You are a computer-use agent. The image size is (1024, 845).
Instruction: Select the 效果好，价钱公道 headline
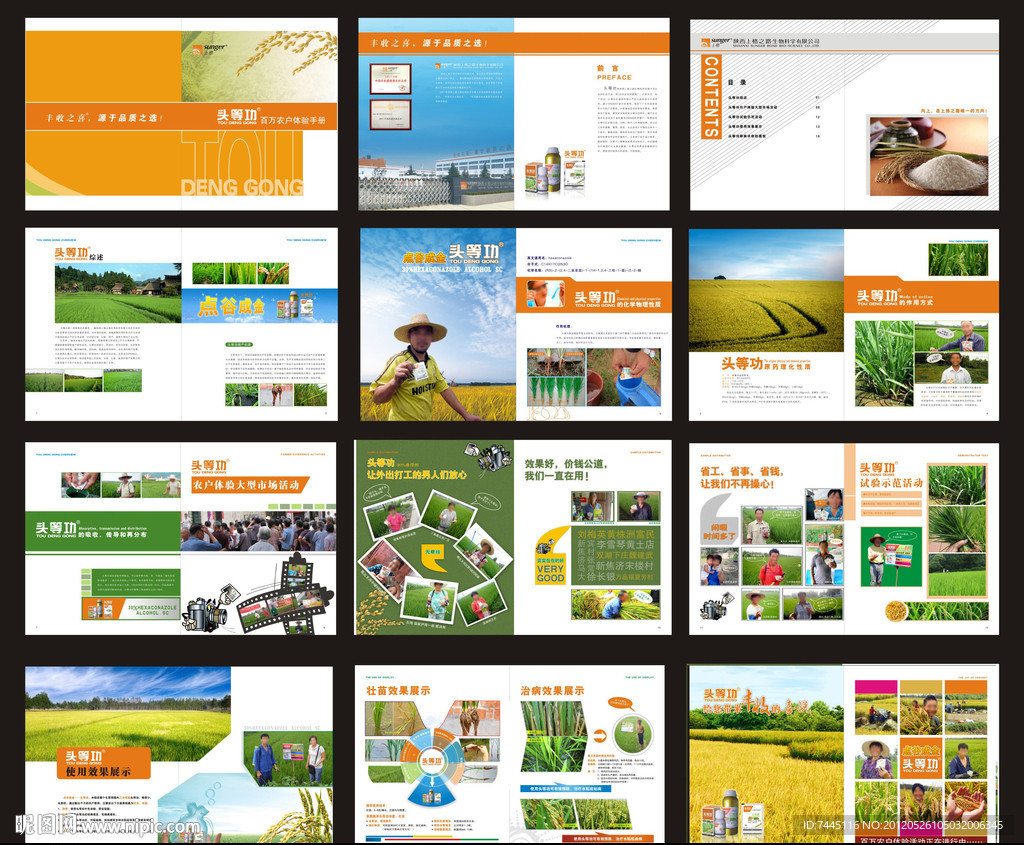tap(566, 464)
